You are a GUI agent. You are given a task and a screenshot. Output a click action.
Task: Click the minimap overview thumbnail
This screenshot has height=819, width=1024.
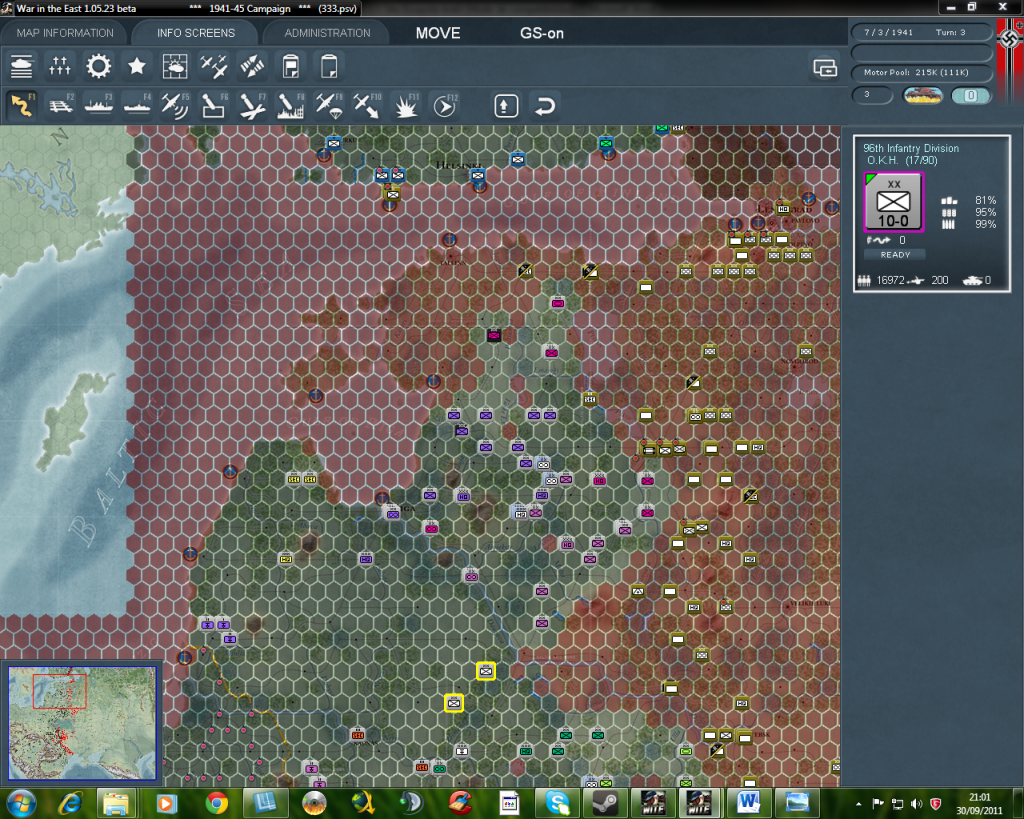pos(82,722)
